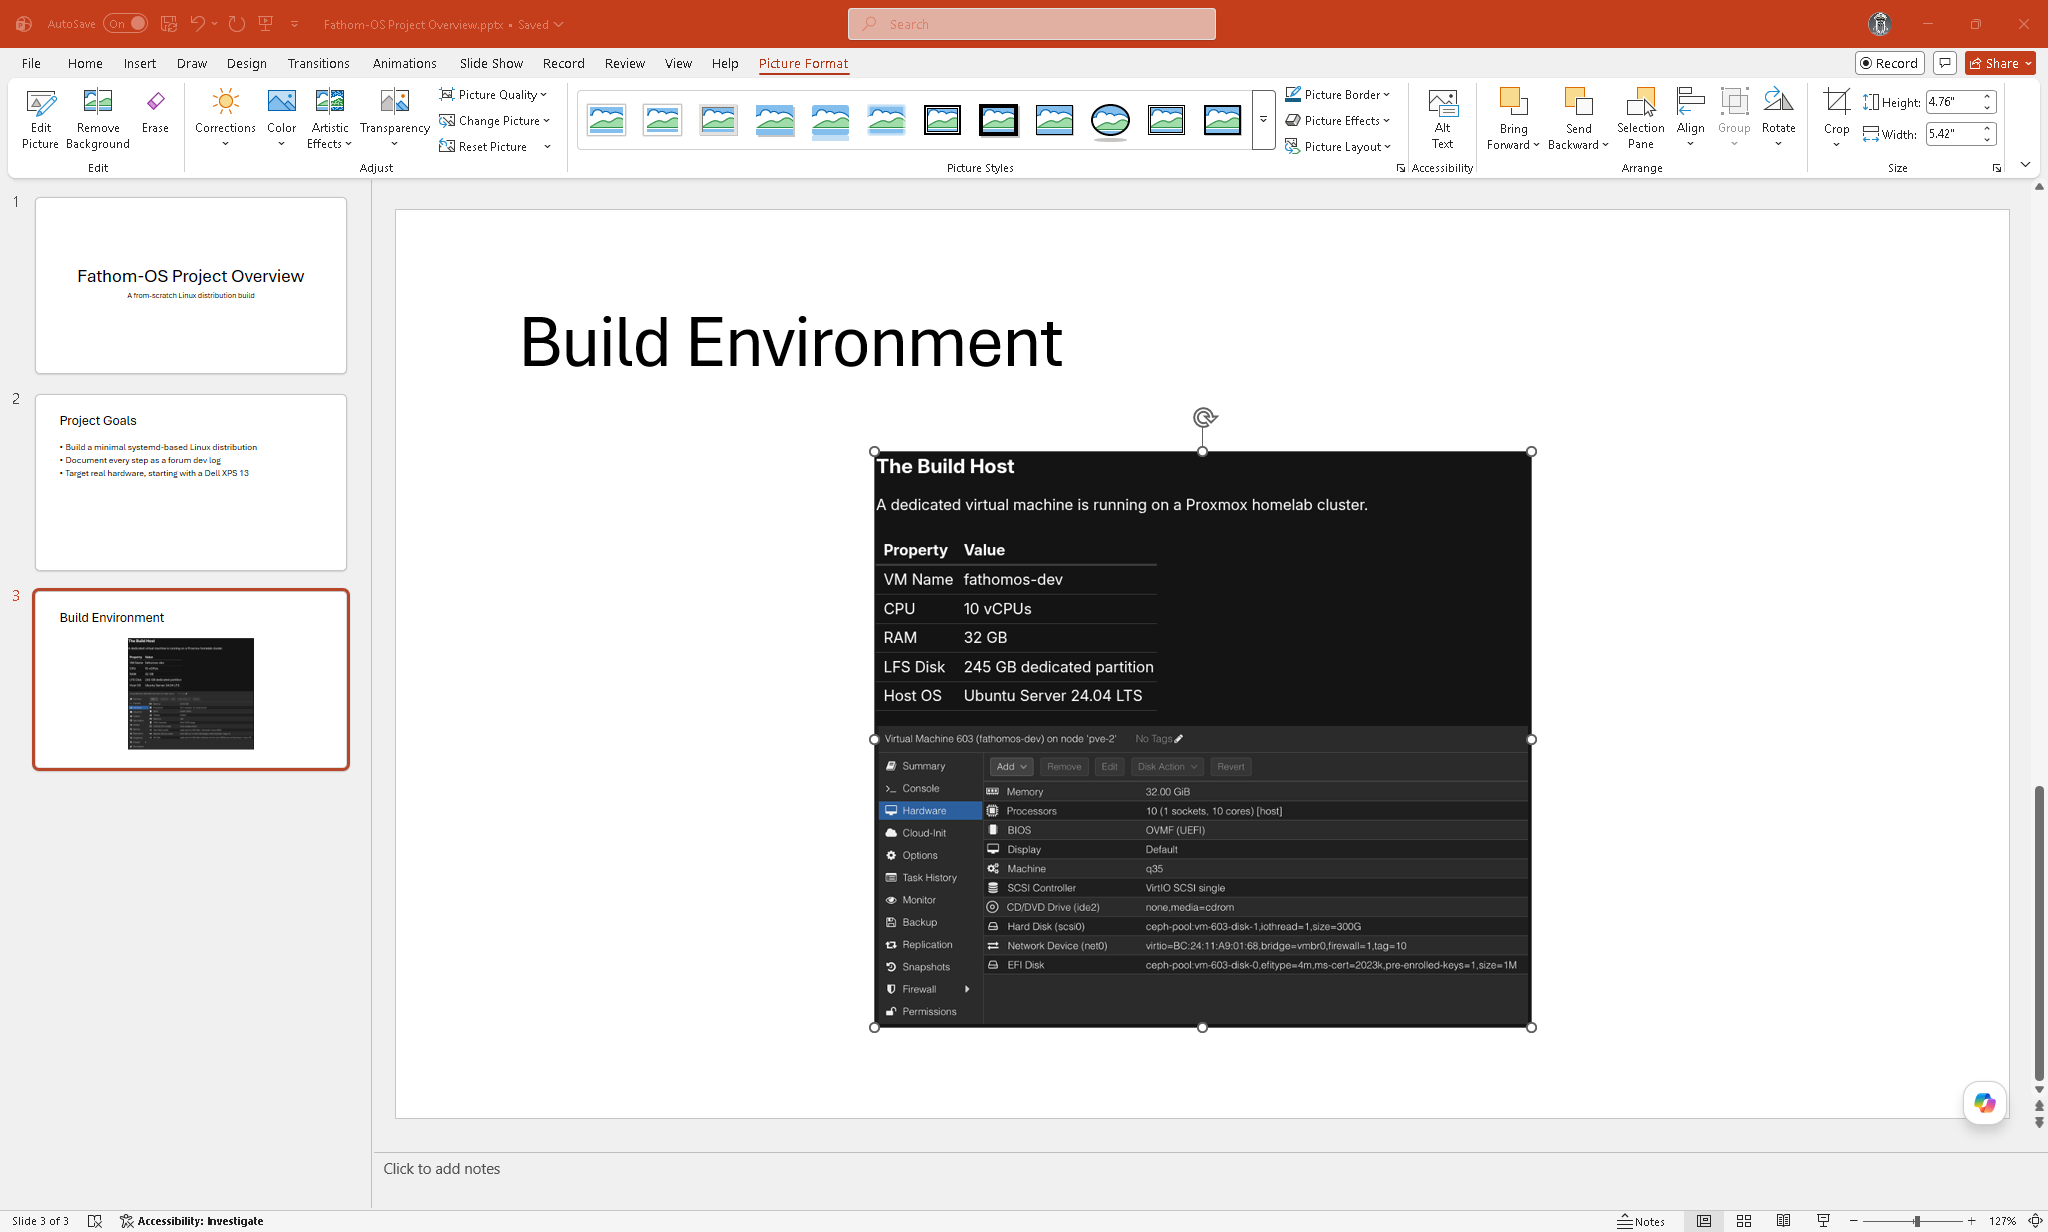Undo the last action
Image resolution: width=2048 pixels, height=1232 pixels.
pyautogui.click(x=197, y=24)
